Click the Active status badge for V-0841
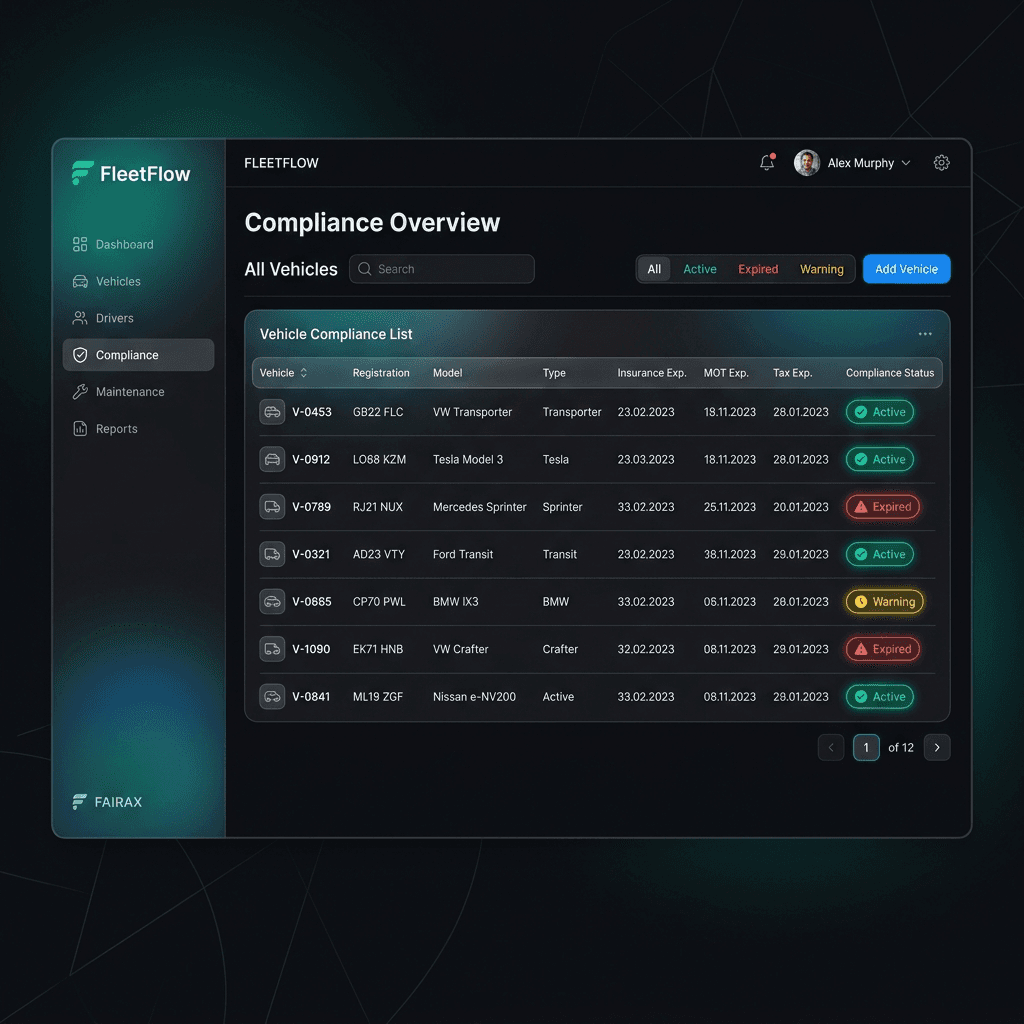The image size is (1024, 1024). click(880, 696)
